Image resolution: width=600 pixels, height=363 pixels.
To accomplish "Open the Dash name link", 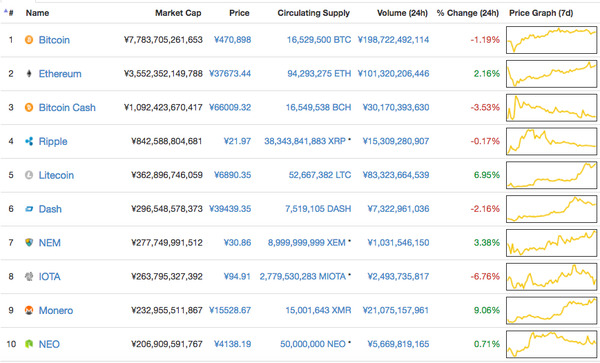I will pos(50,209).
